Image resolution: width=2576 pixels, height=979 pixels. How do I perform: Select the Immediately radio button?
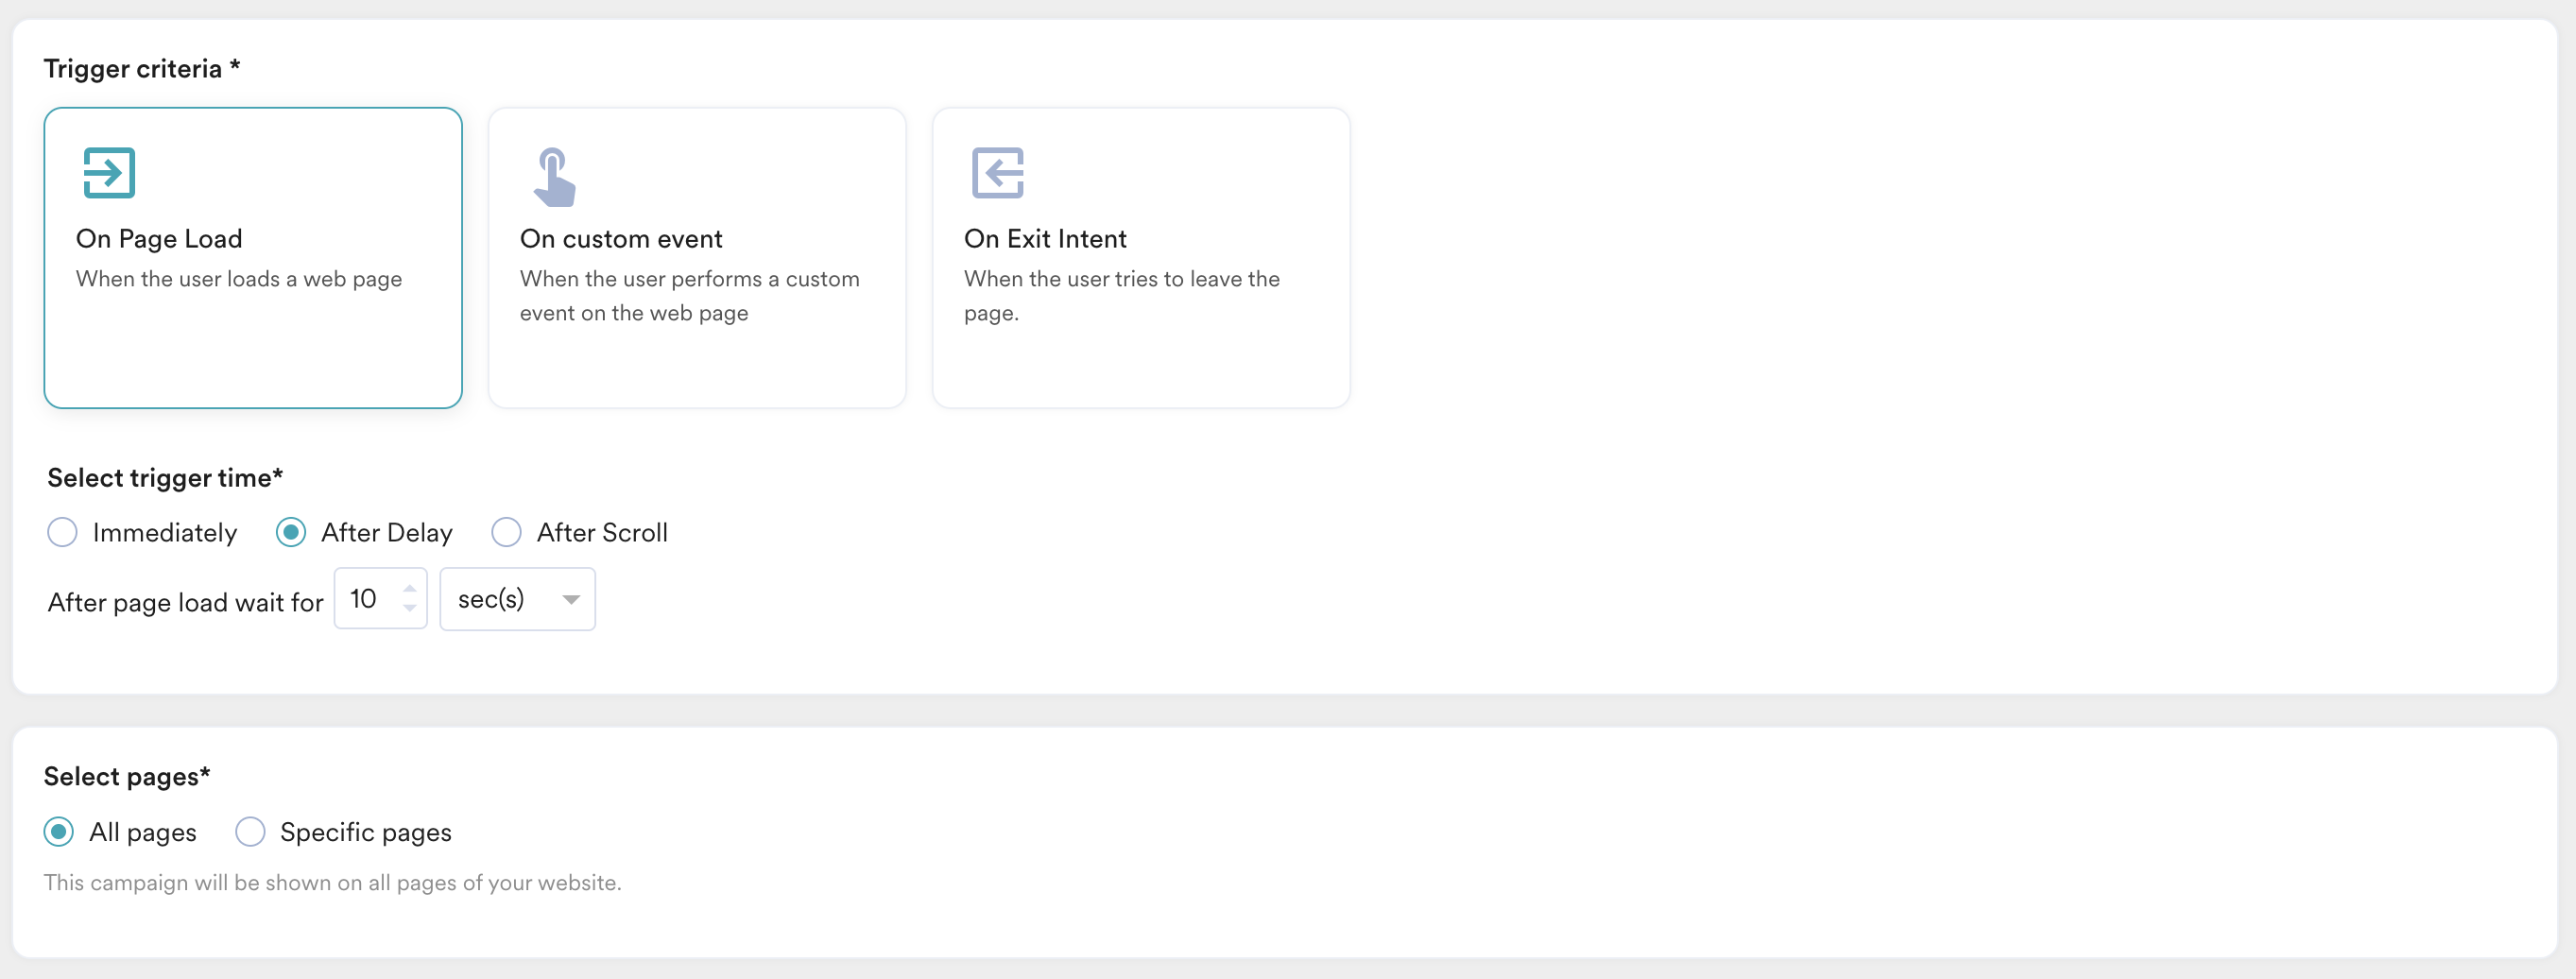point(62,532)
